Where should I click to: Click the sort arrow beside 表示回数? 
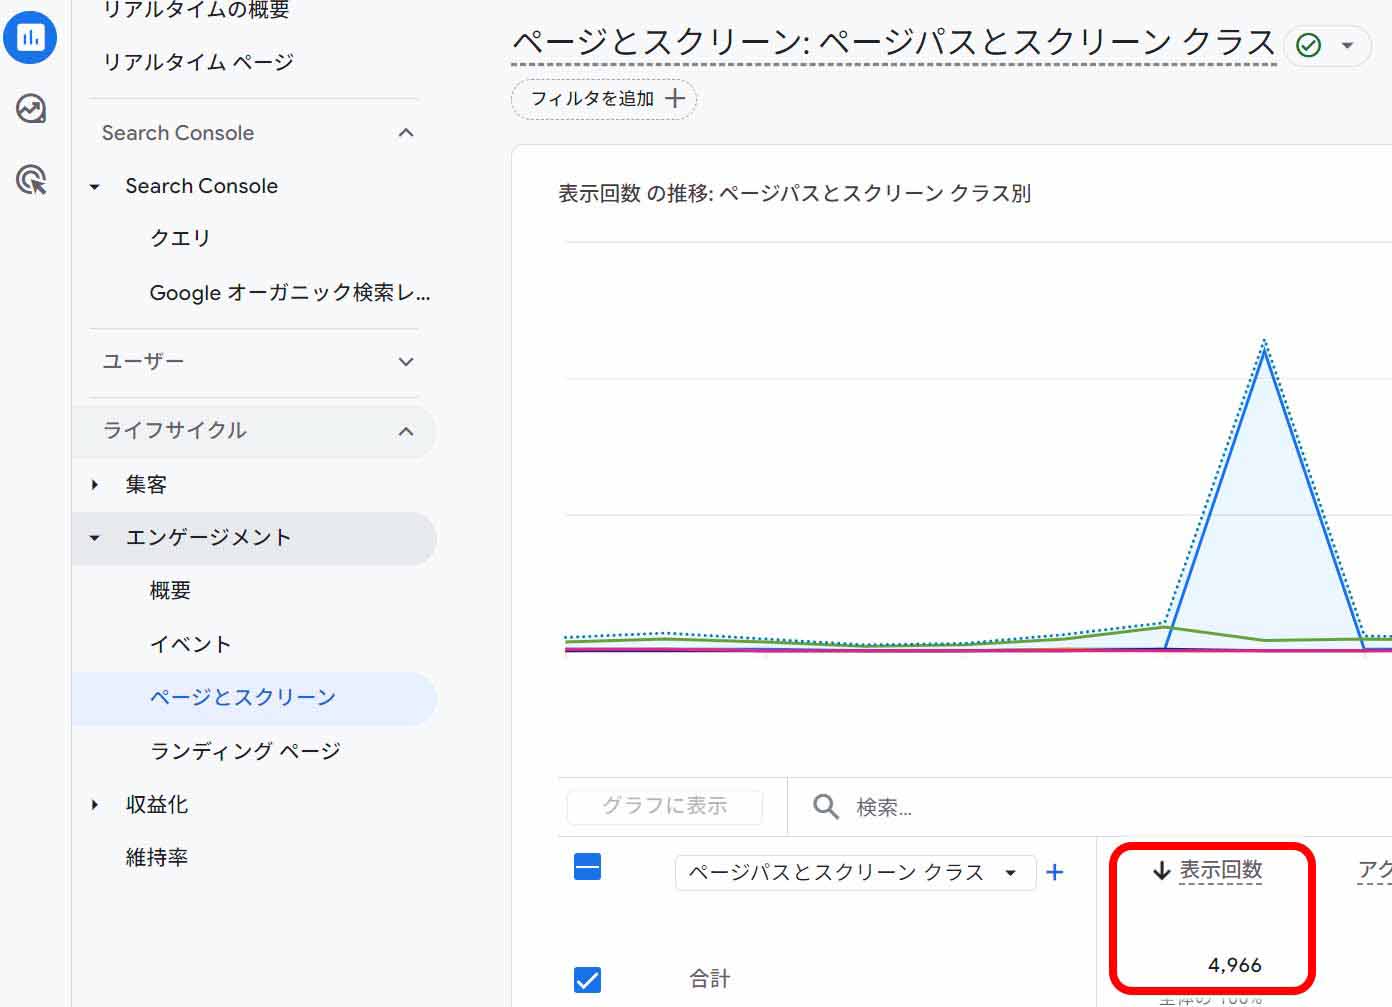point(1161,871)
